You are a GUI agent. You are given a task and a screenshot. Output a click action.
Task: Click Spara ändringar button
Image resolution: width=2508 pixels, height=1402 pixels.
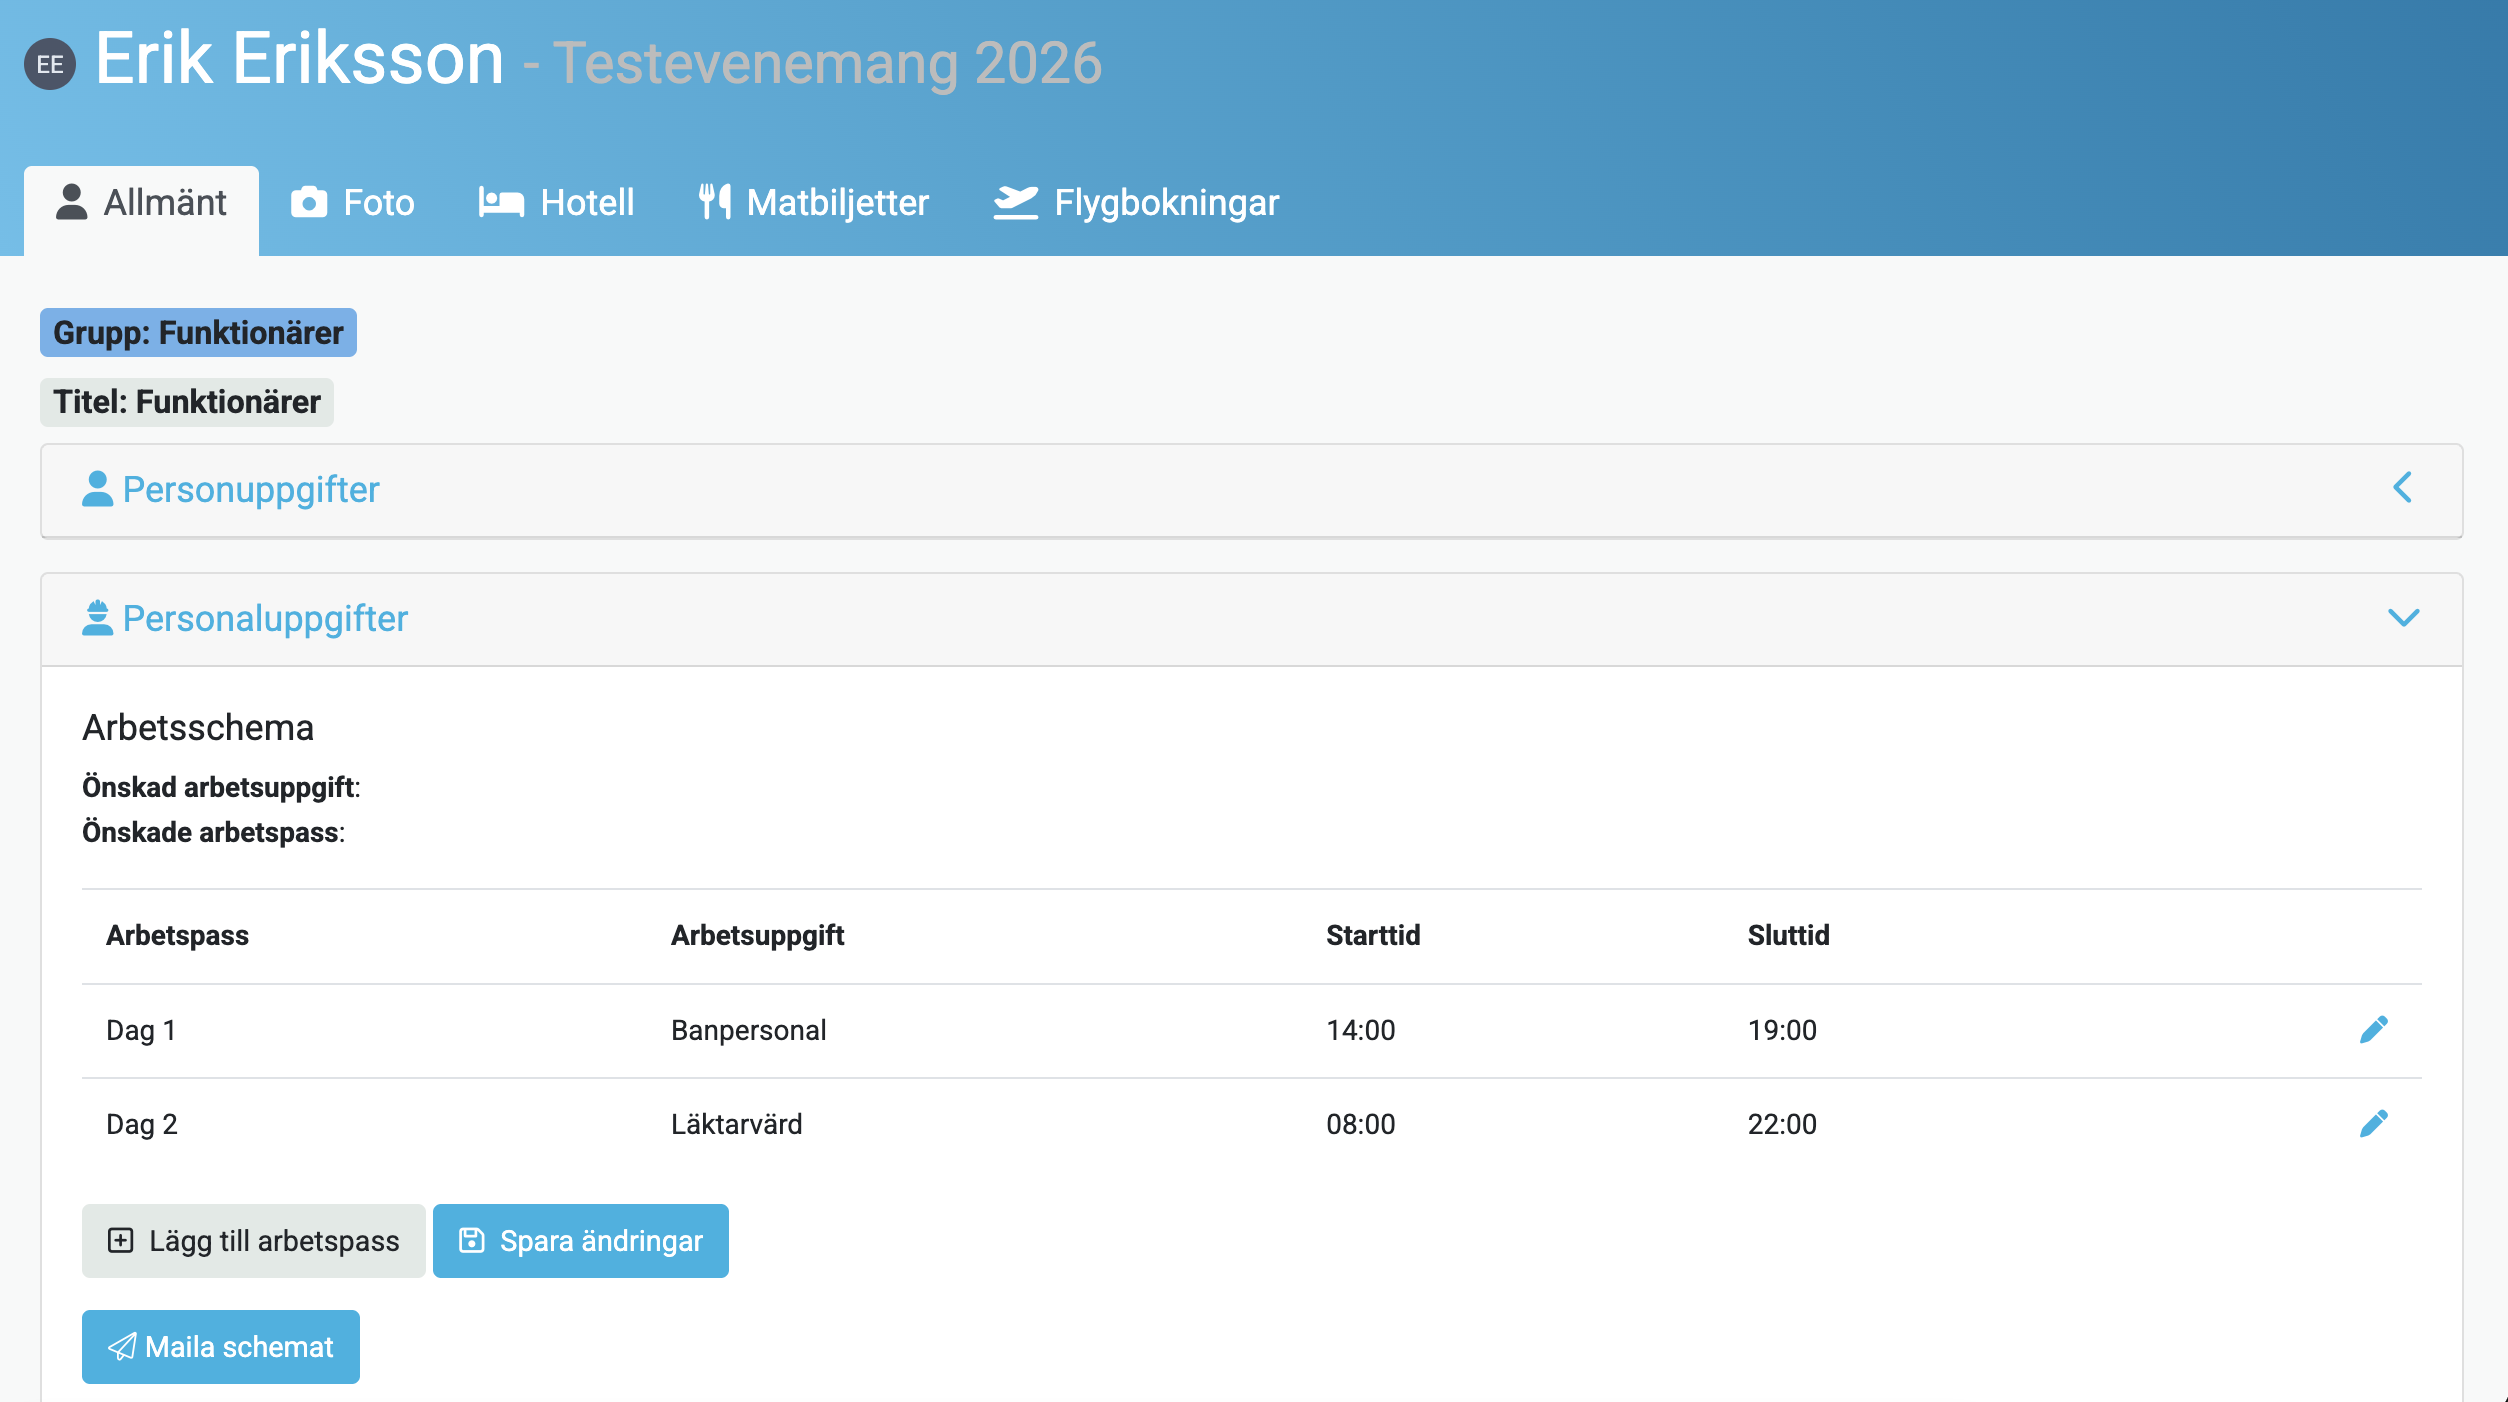pyautogui.click(x=580, y=1241)
